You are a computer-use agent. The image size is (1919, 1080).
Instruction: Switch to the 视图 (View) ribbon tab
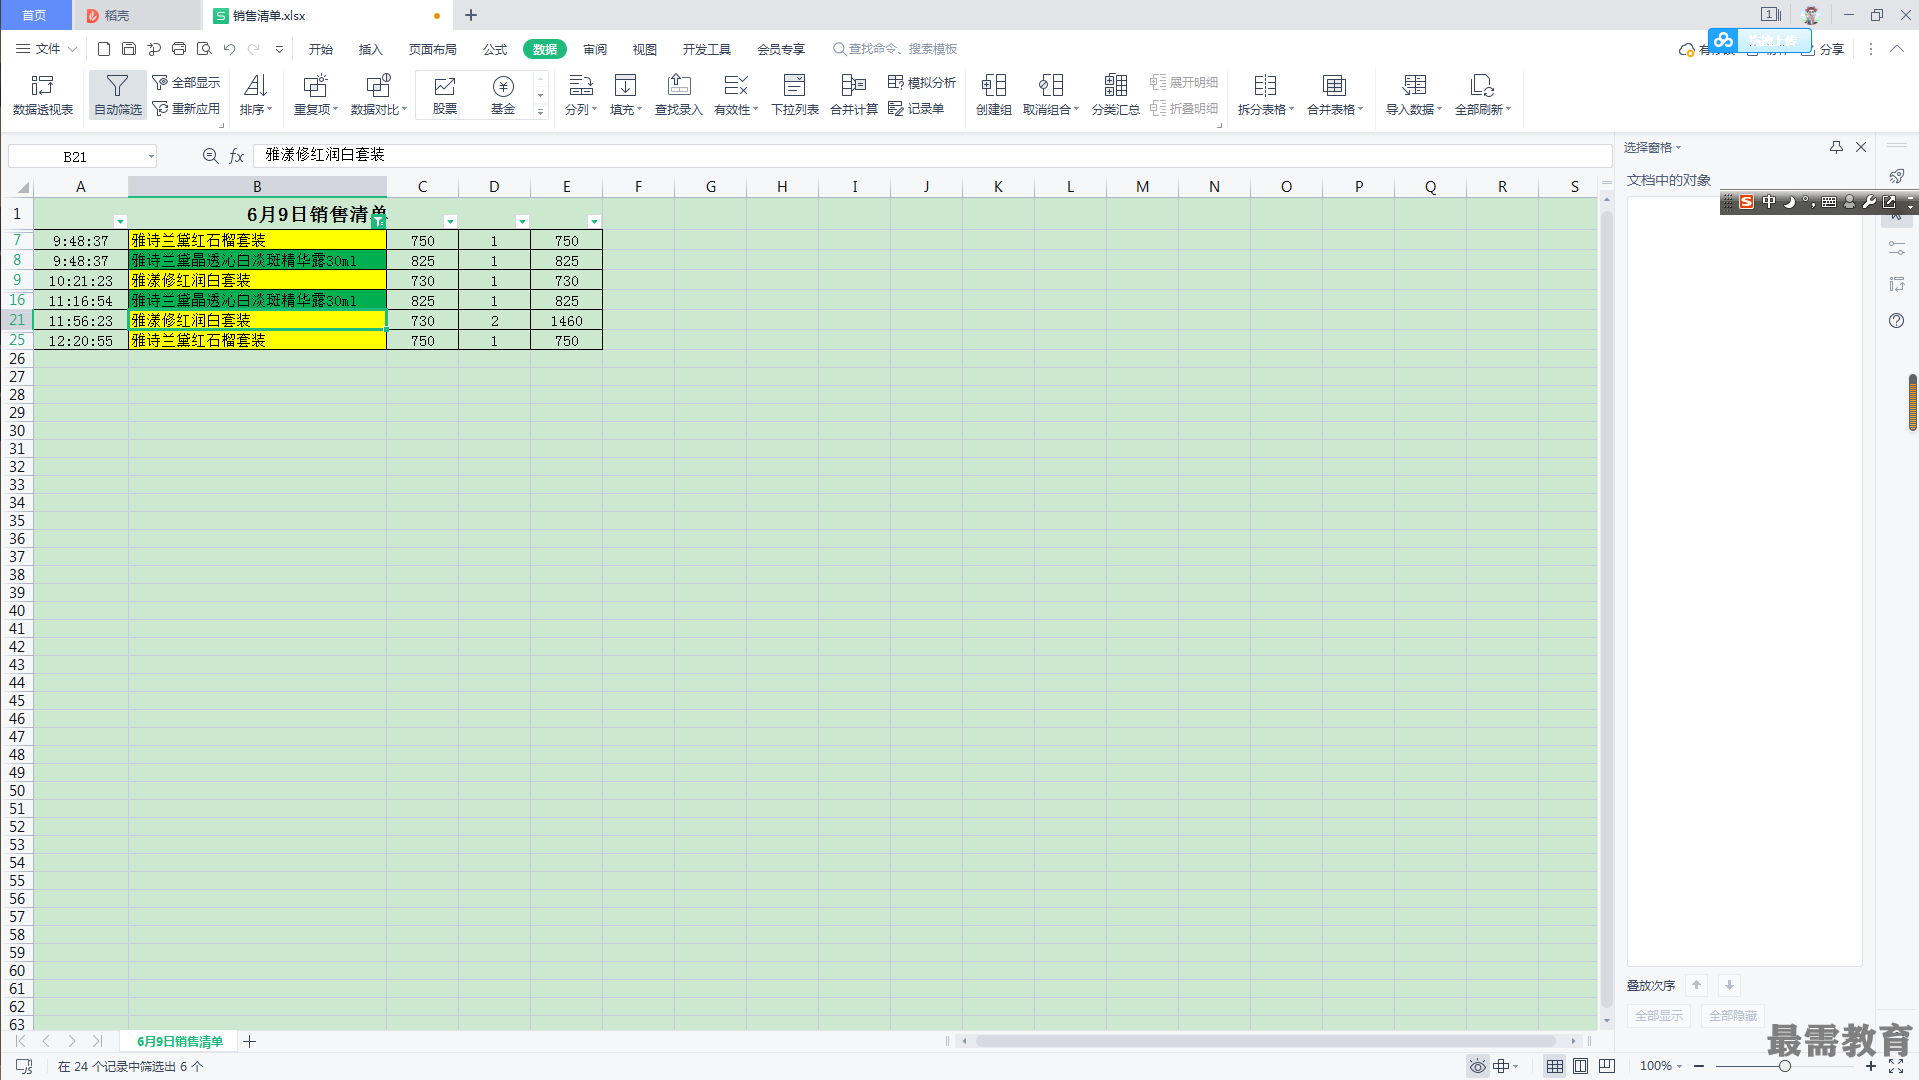pos(644,49)
